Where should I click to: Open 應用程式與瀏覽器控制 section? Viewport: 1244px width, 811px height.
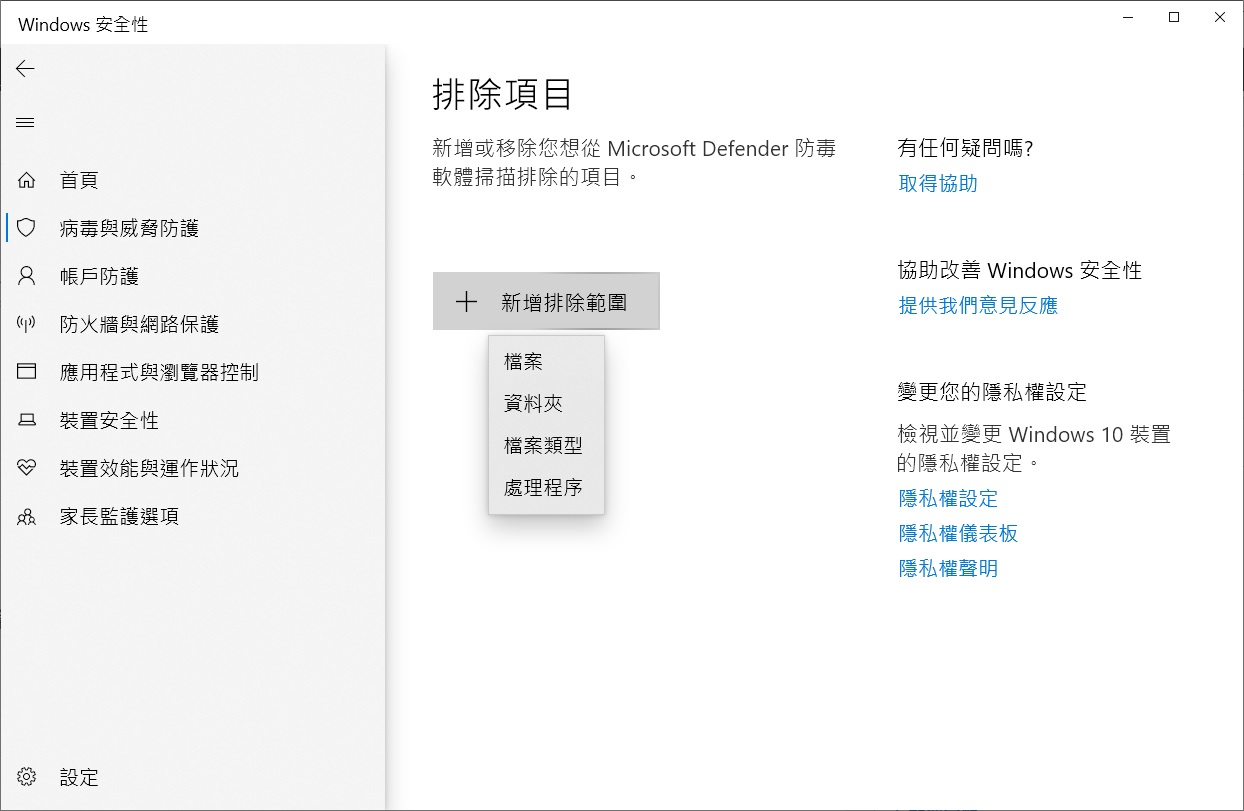192,372
